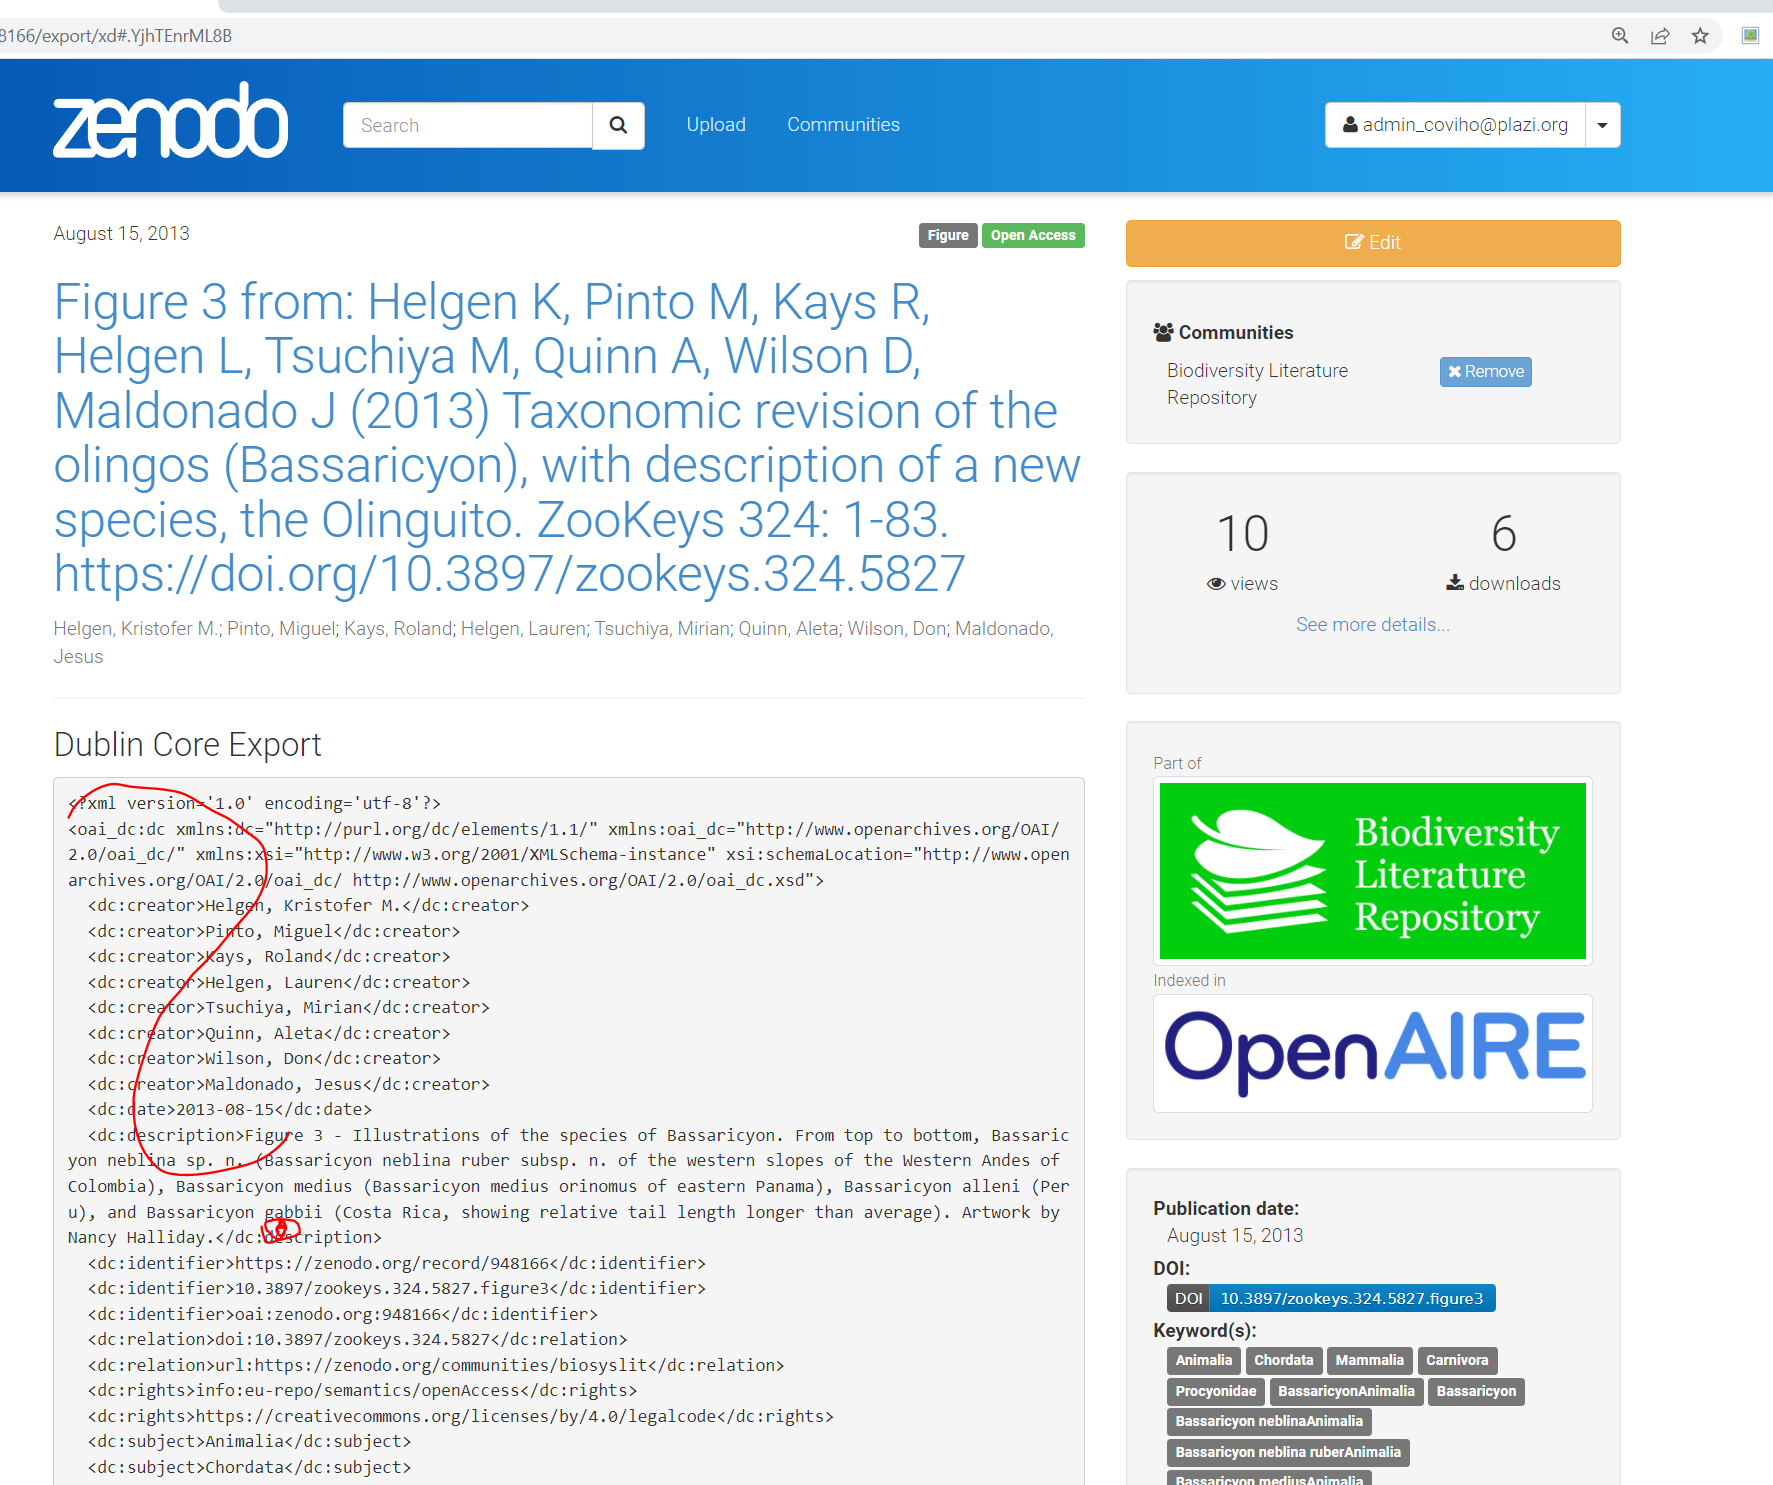
Task: Click the Chordata keyword tag
Action: pyautogui.click(x=1283, y=1361)
